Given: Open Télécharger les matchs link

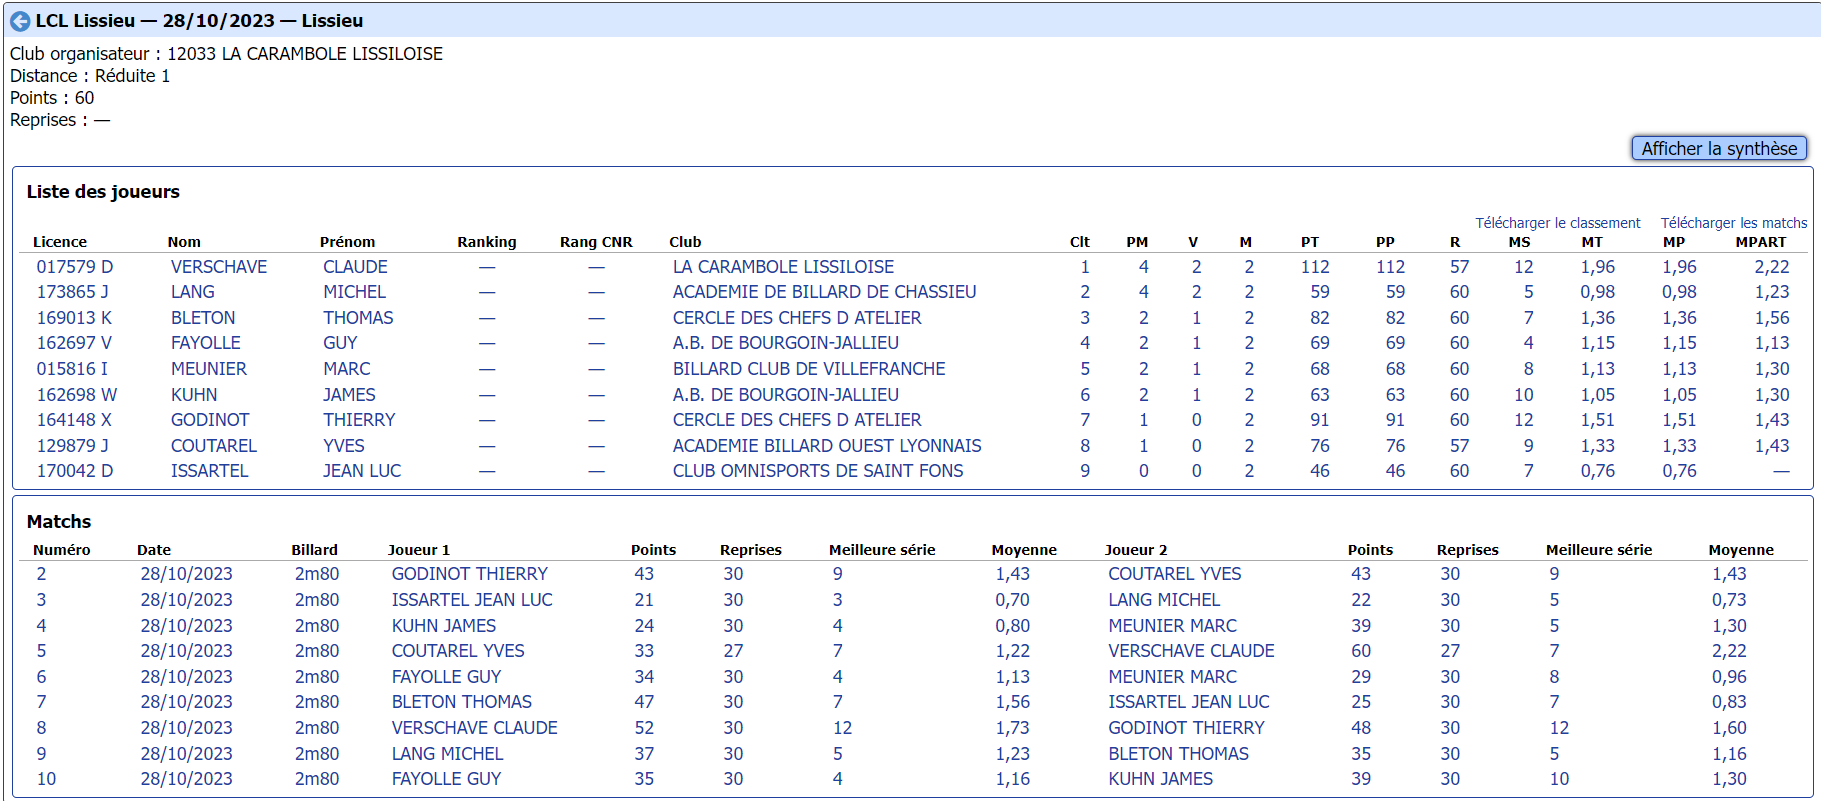Looking at the screenshot, I should tap(1734, 223).
